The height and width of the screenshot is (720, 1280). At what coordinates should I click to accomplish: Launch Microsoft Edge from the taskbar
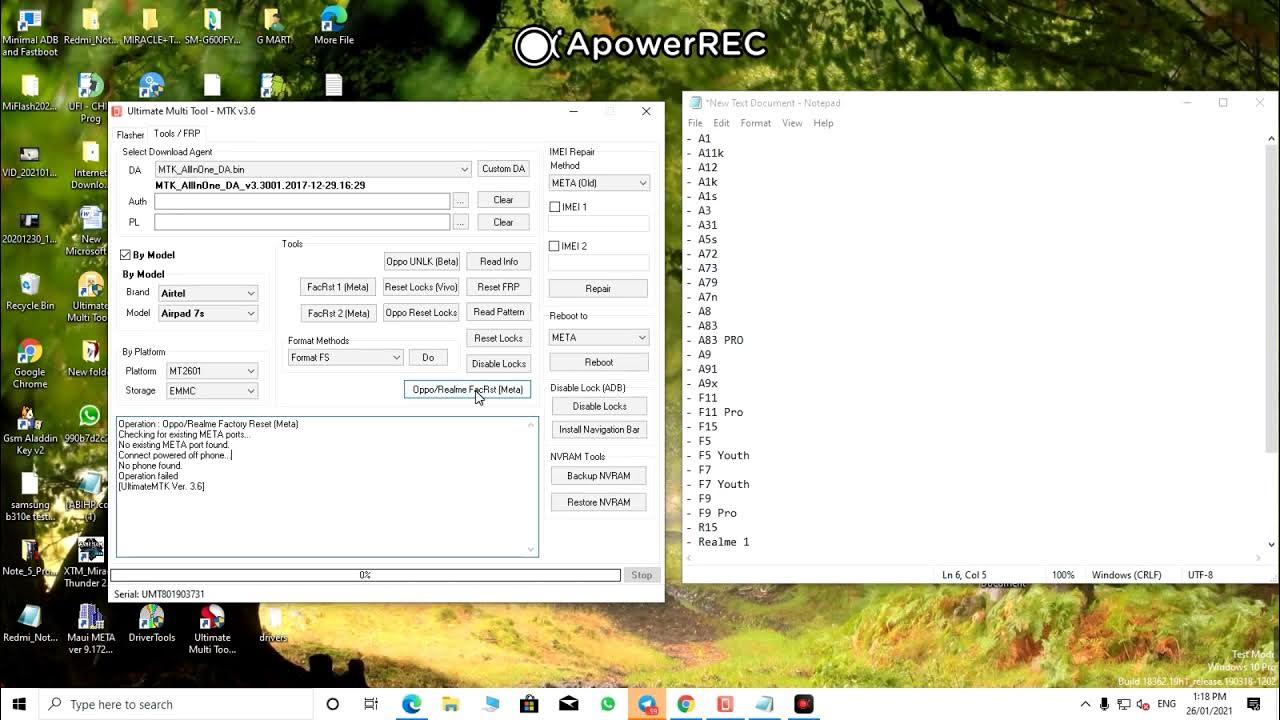point(411,704)
